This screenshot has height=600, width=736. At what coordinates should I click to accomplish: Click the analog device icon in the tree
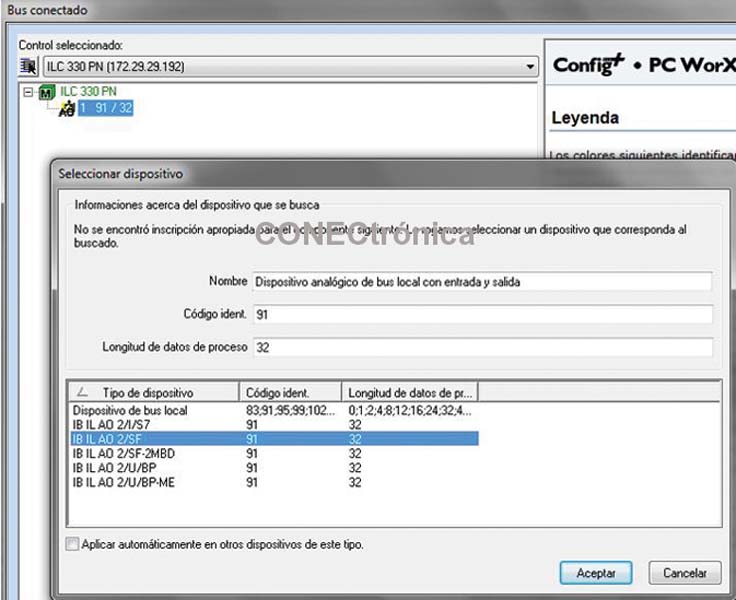click(67, 108)
